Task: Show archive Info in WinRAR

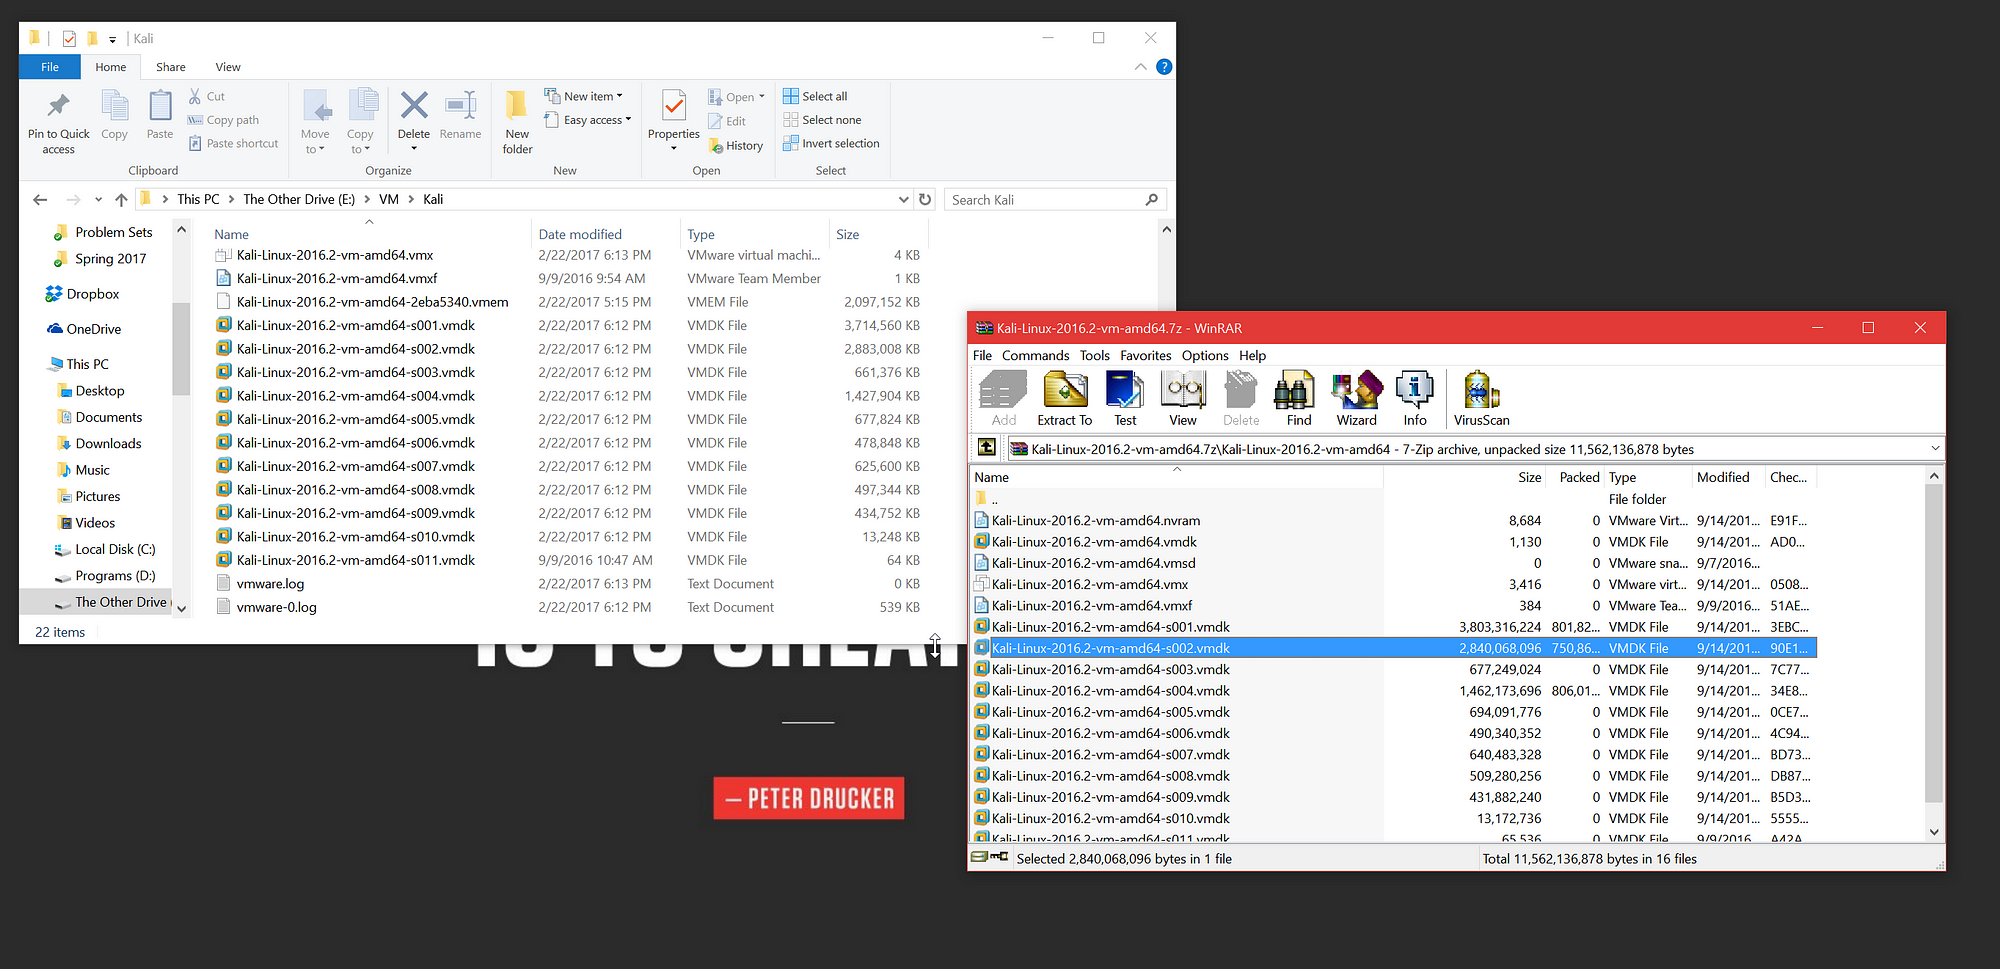Action: pos(1414,398)
